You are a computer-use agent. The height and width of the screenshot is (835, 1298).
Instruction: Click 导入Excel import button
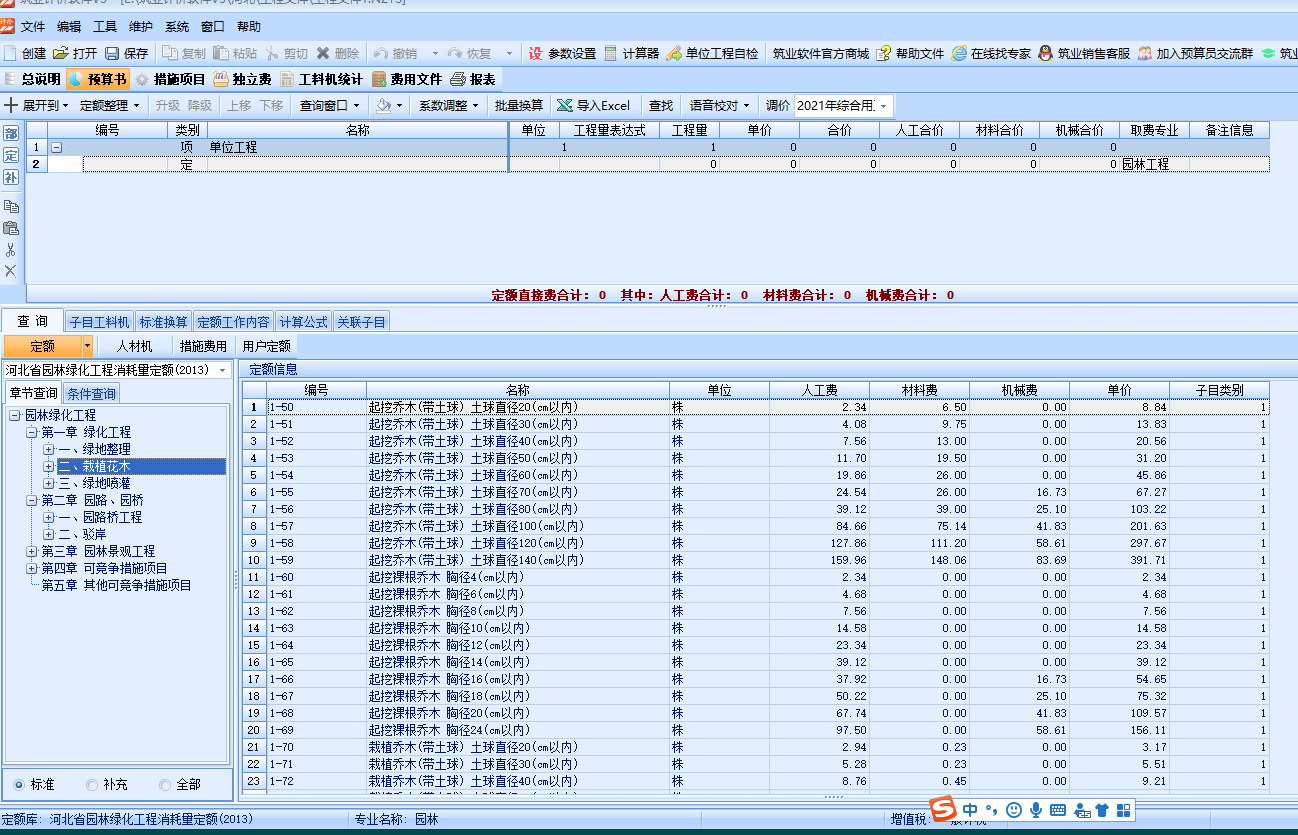pos(593,105)
